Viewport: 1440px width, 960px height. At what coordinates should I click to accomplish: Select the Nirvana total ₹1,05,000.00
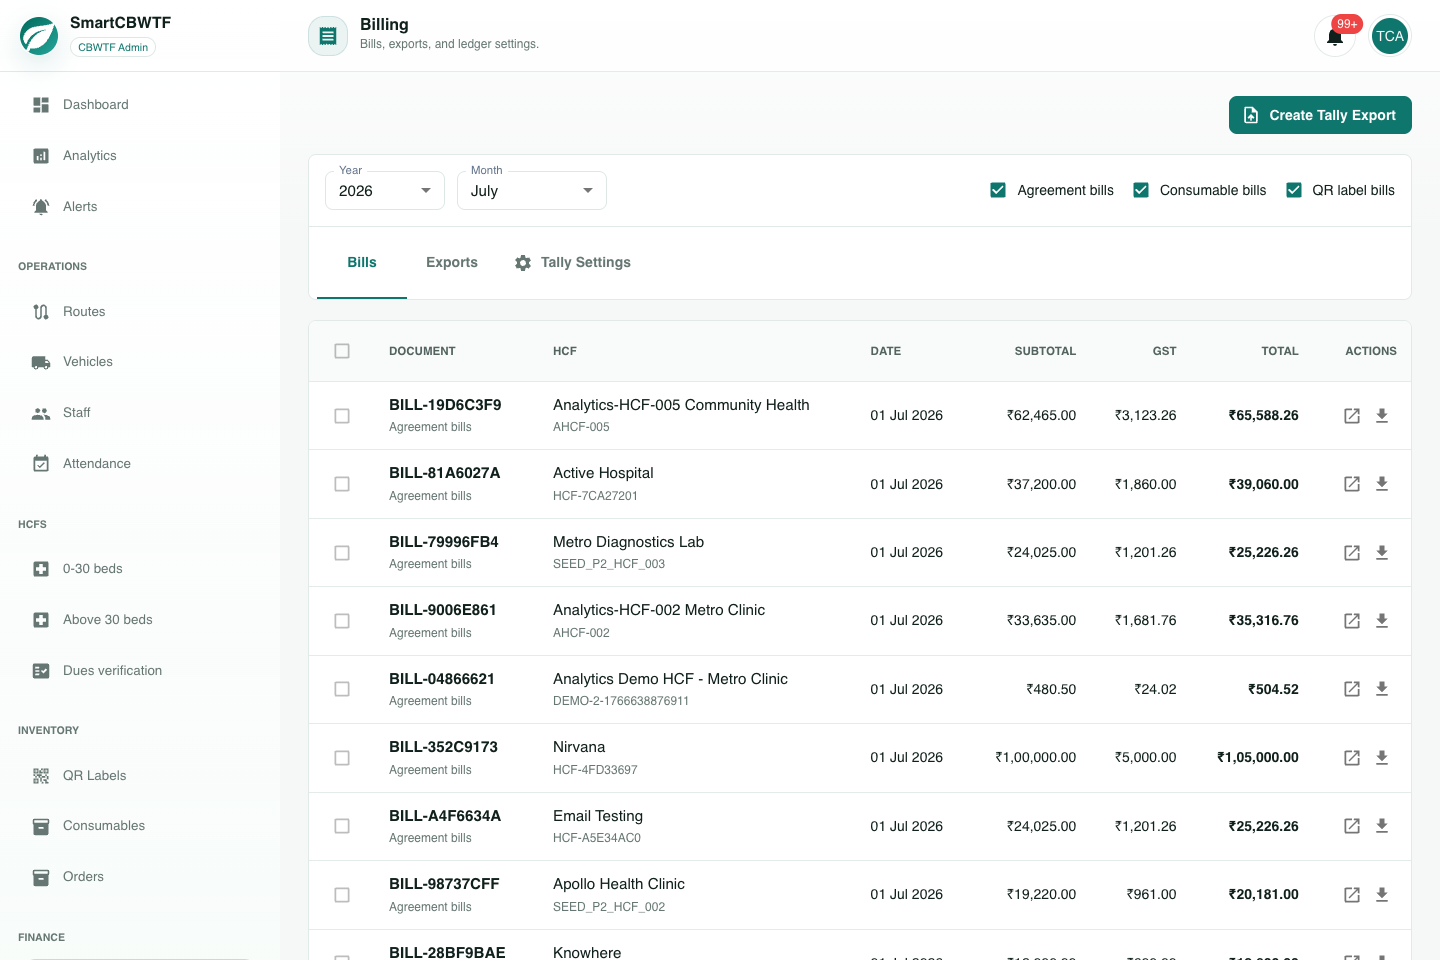pyautogui.click(x=1258, y=758)
